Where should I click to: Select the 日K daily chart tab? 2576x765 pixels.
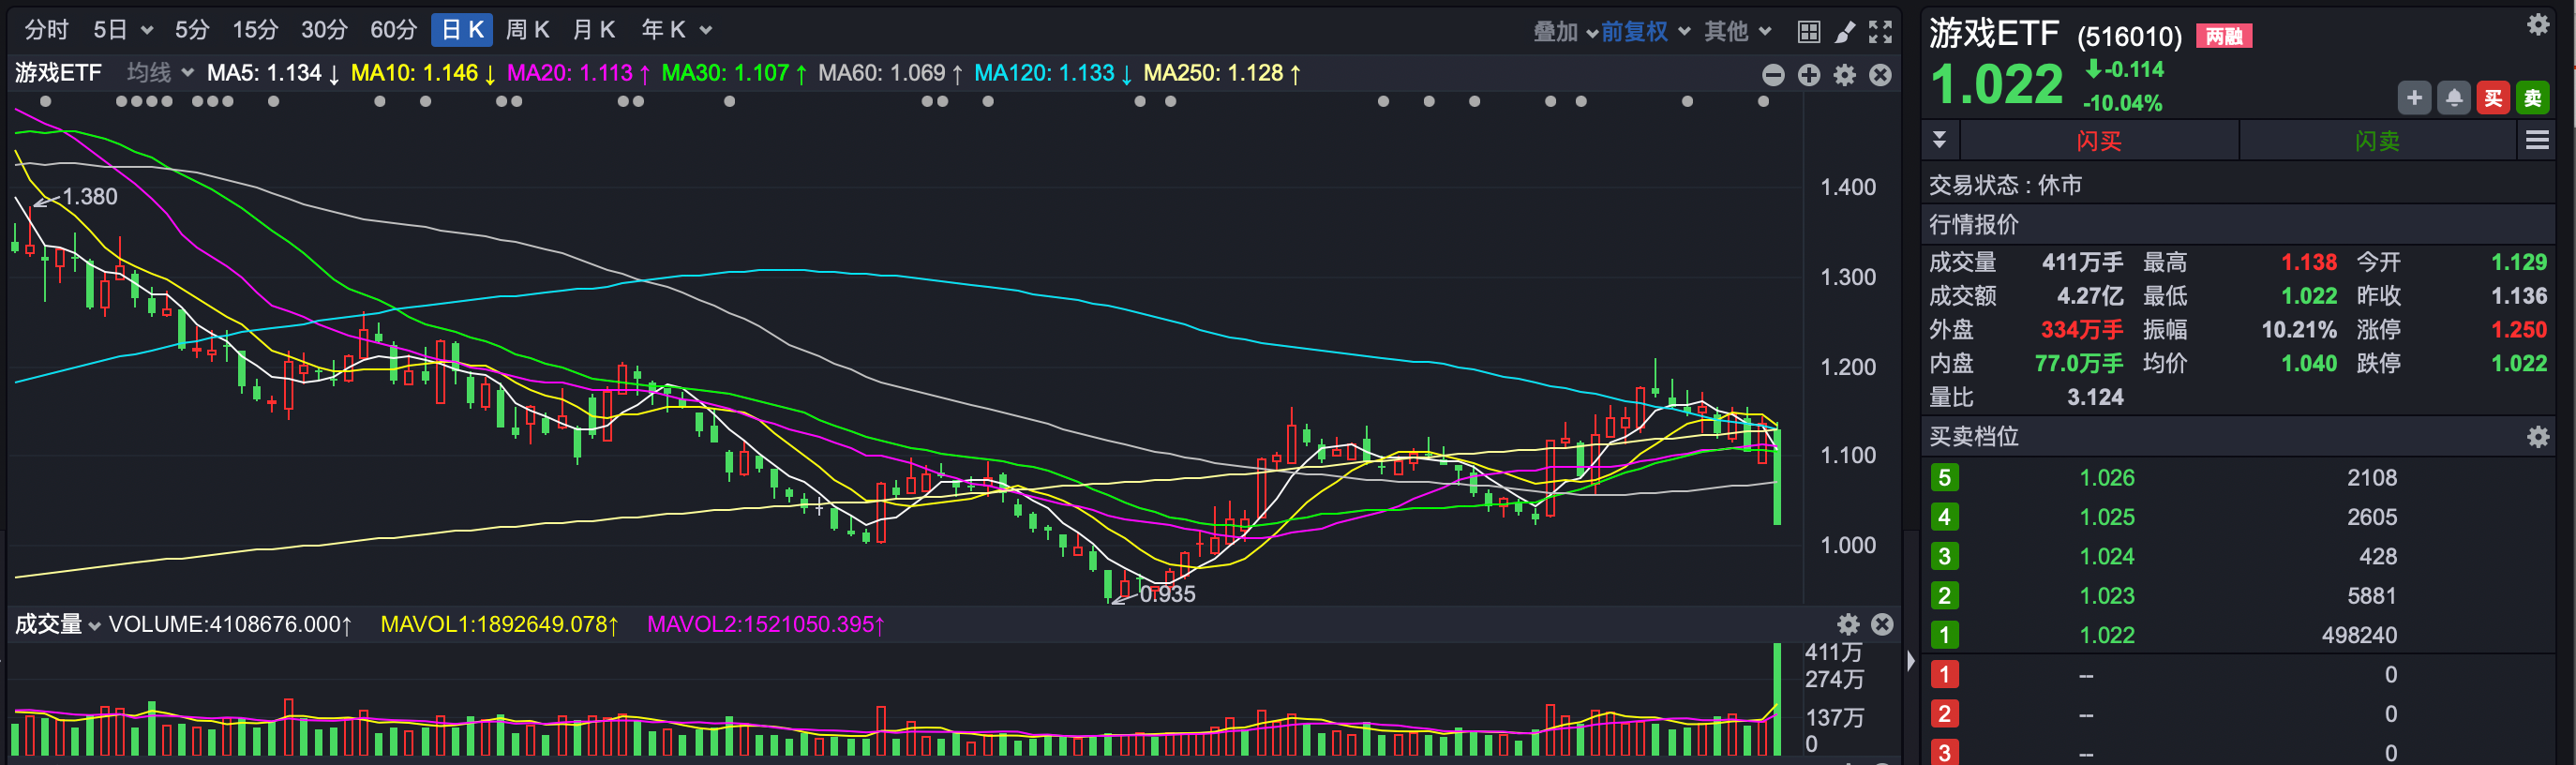click(462, 30)
